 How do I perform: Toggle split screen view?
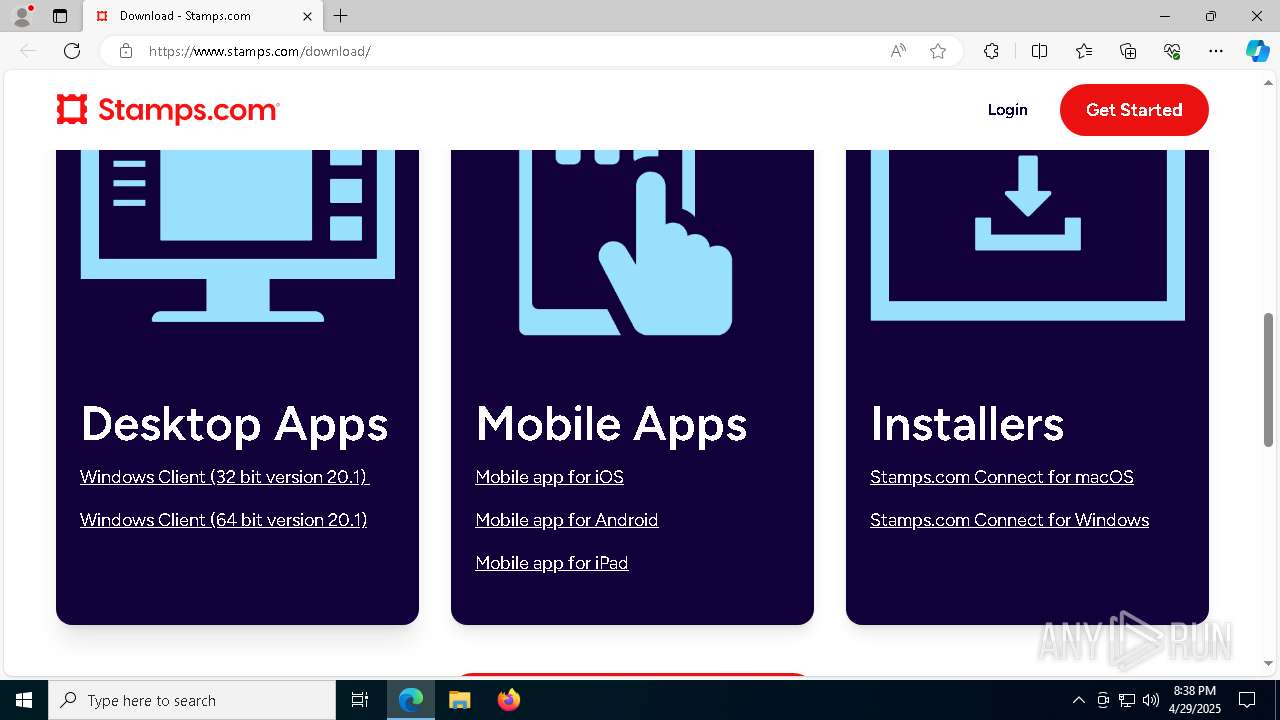[1039, 51]
